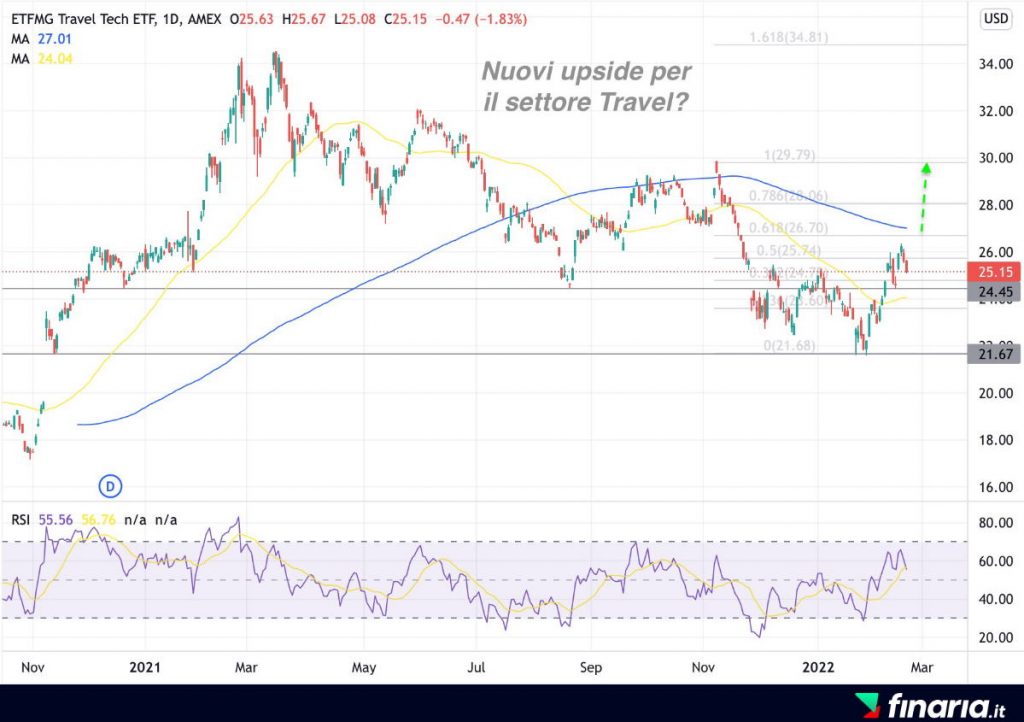Click the Fibonacci 0(21.68) level label
The image size is (1024, 722).
[x=790, y=345]
